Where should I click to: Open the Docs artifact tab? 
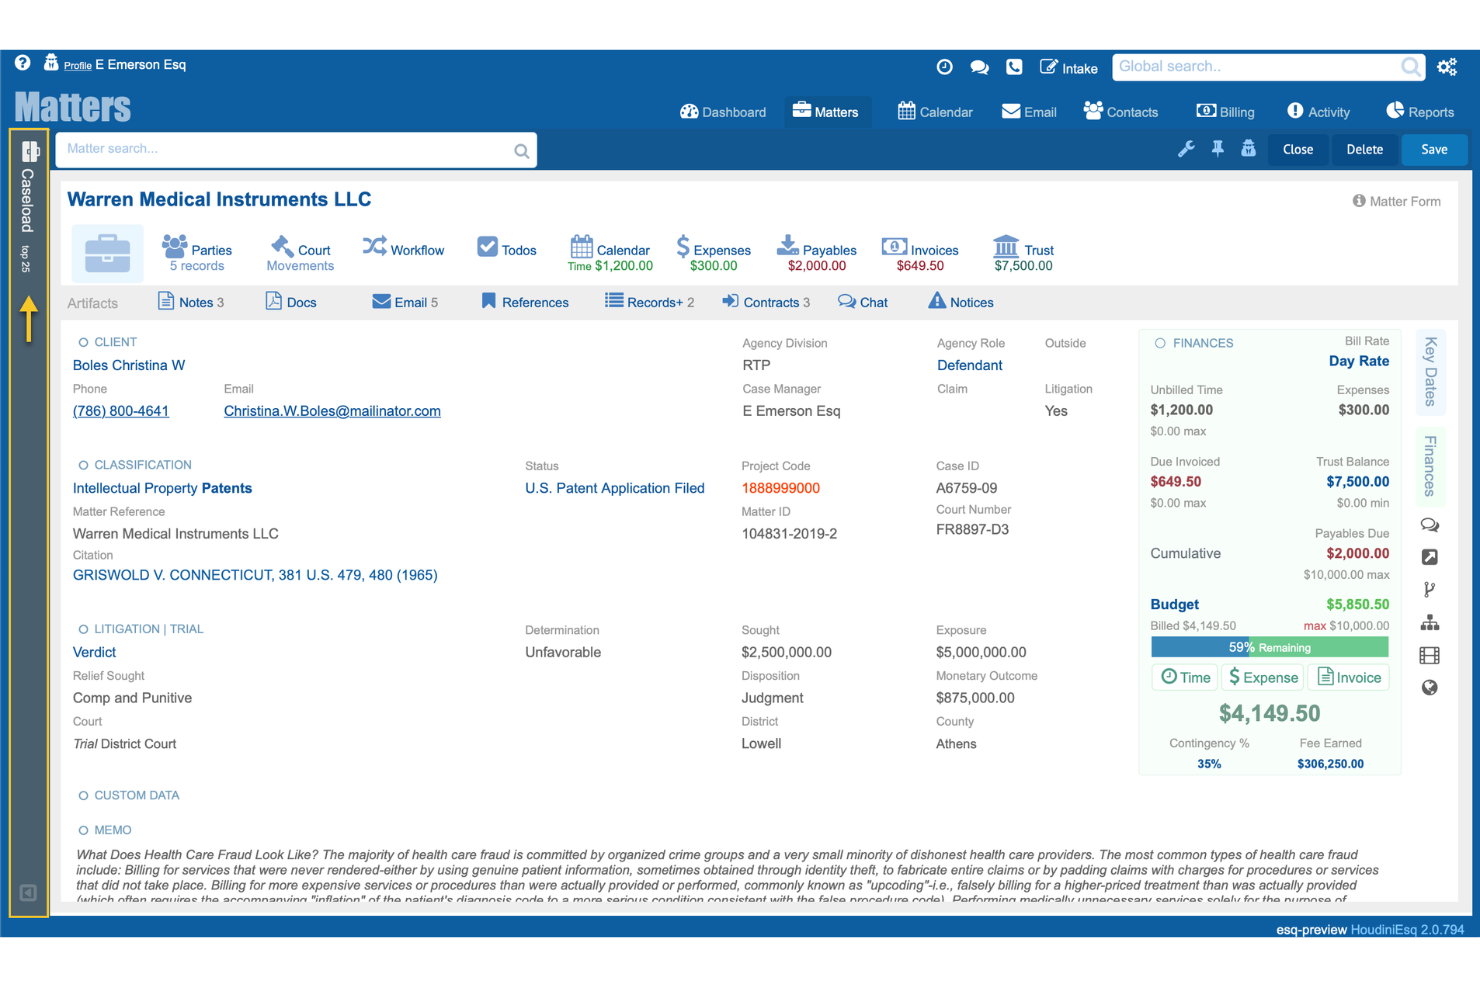point(291,302)
